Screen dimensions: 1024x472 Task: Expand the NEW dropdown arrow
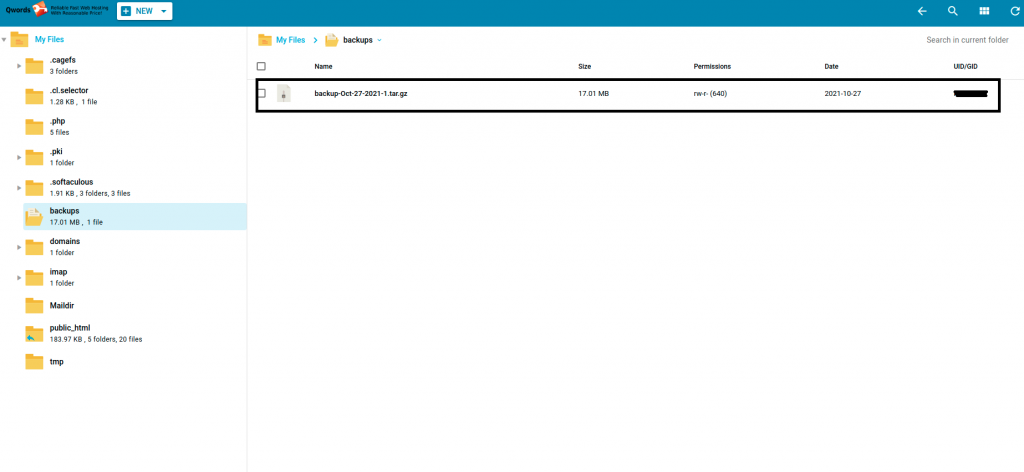coord(163,11)
